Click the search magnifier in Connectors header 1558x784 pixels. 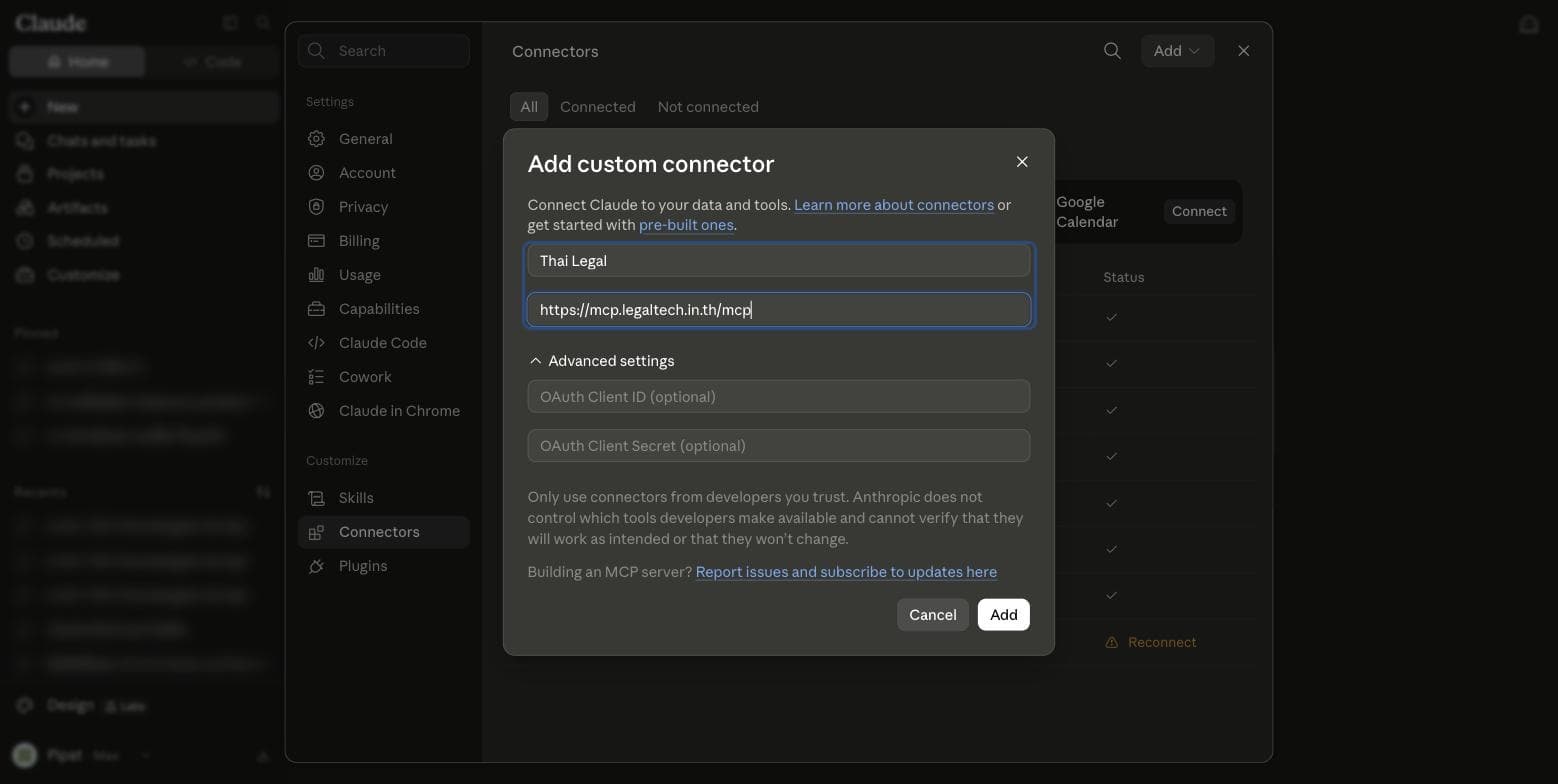1112,51
